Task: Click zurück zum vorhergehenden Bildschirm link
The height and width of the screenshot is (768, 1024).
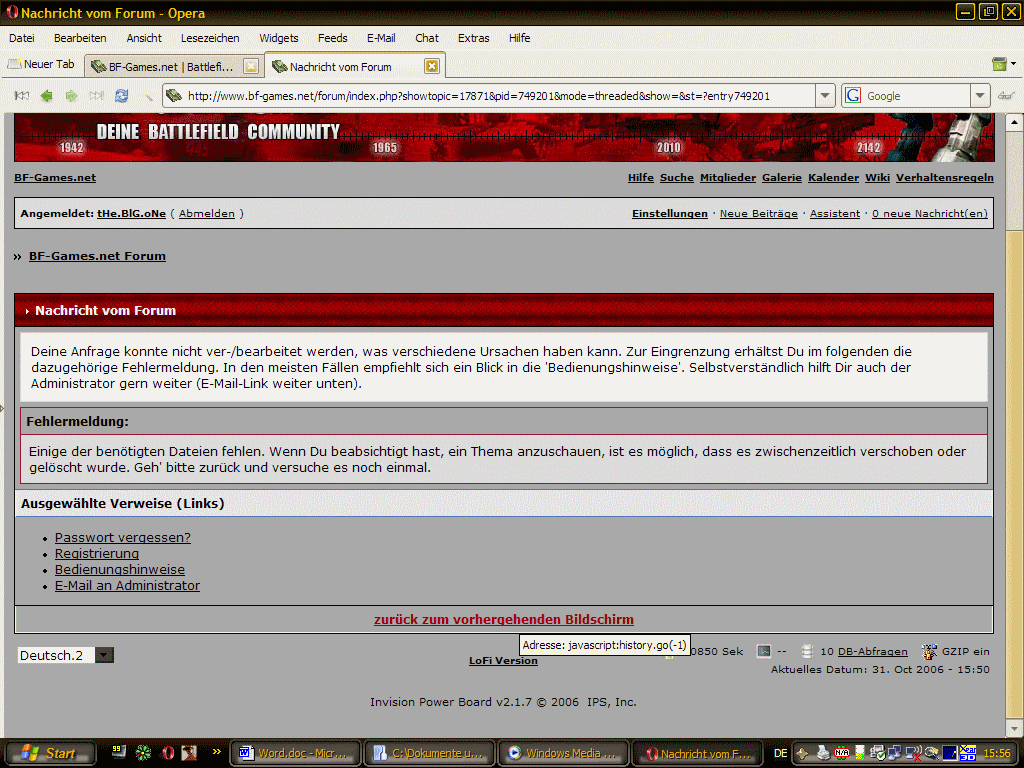Action: (504, 620)
